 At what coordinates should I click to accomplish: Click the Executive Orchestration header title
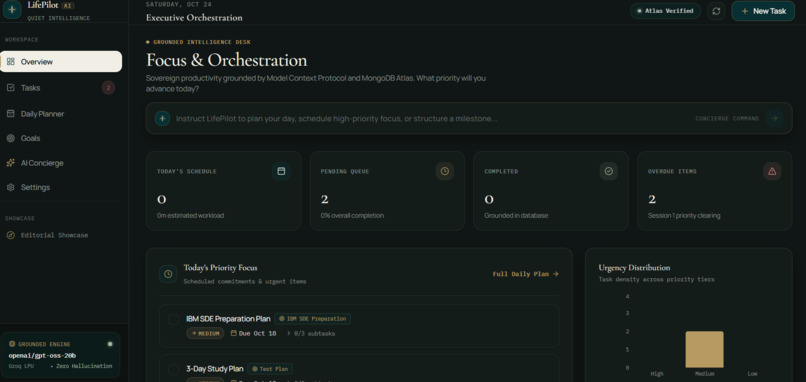tap(194, 17)
